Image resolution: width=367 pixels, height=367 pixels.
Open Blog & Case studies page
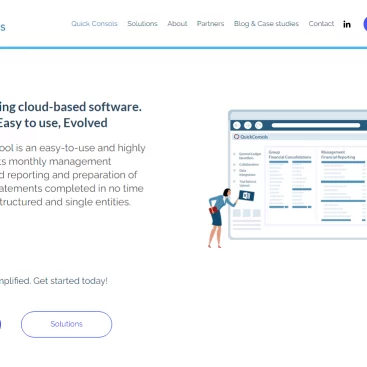(x=266, y=24)
